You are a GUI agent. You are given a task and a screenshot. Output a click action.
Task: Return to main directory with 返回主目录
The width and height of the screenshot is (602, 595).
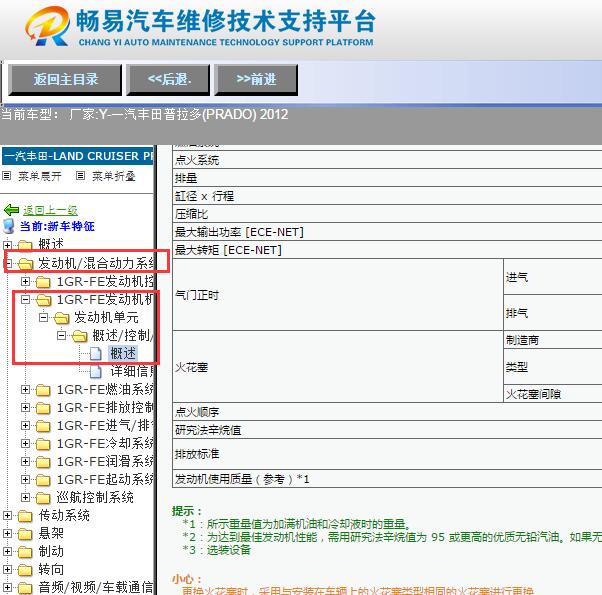tap(65, 80)
